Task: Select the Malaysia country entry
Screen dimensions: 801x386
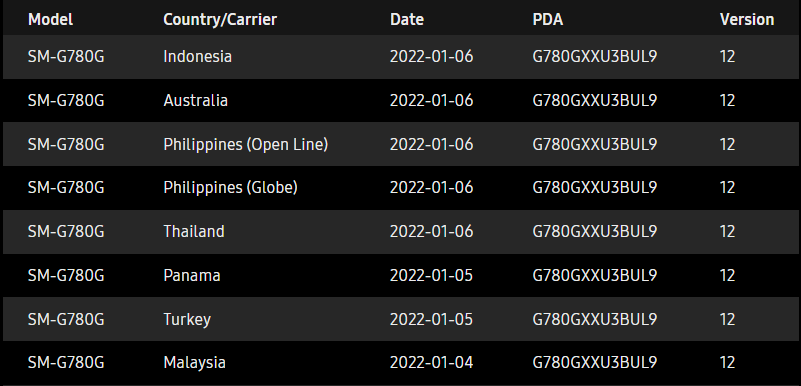Action: coord(194,363)
